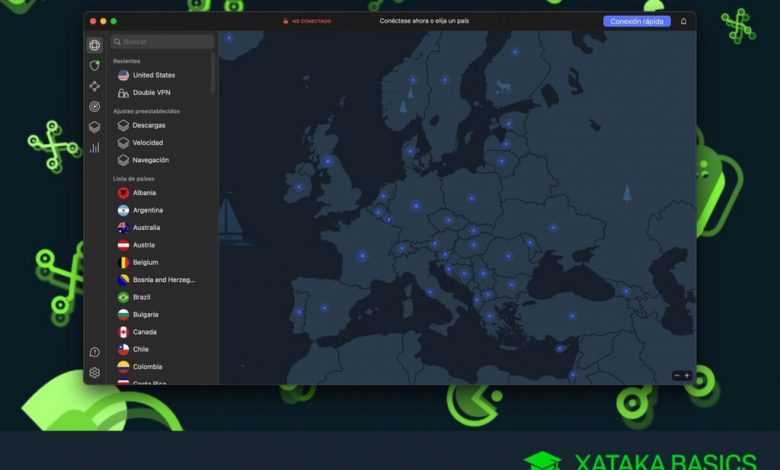Click the Double VPN padlock icon
Image resolution: width=780 pixels, height=470 pixels.
[123, 93]
